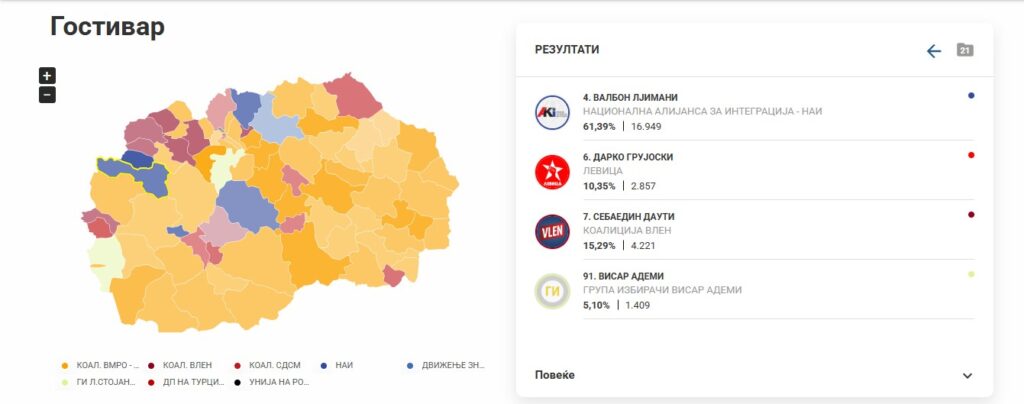Zoom in on the map
Viewport: 1024px width, 404px height.
point(47,76)
